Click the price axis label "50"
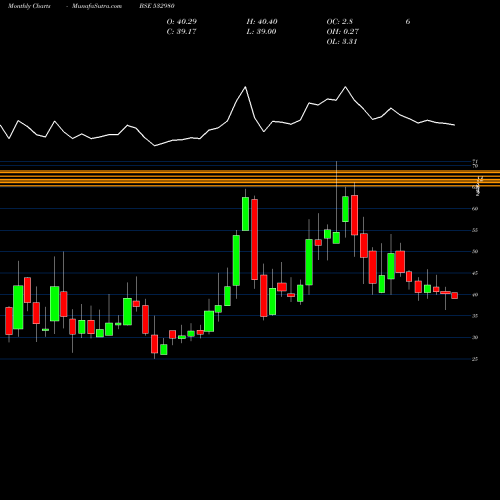Image resolution: width=500 pixels, height=500 pixels. (x=475, y=252)
